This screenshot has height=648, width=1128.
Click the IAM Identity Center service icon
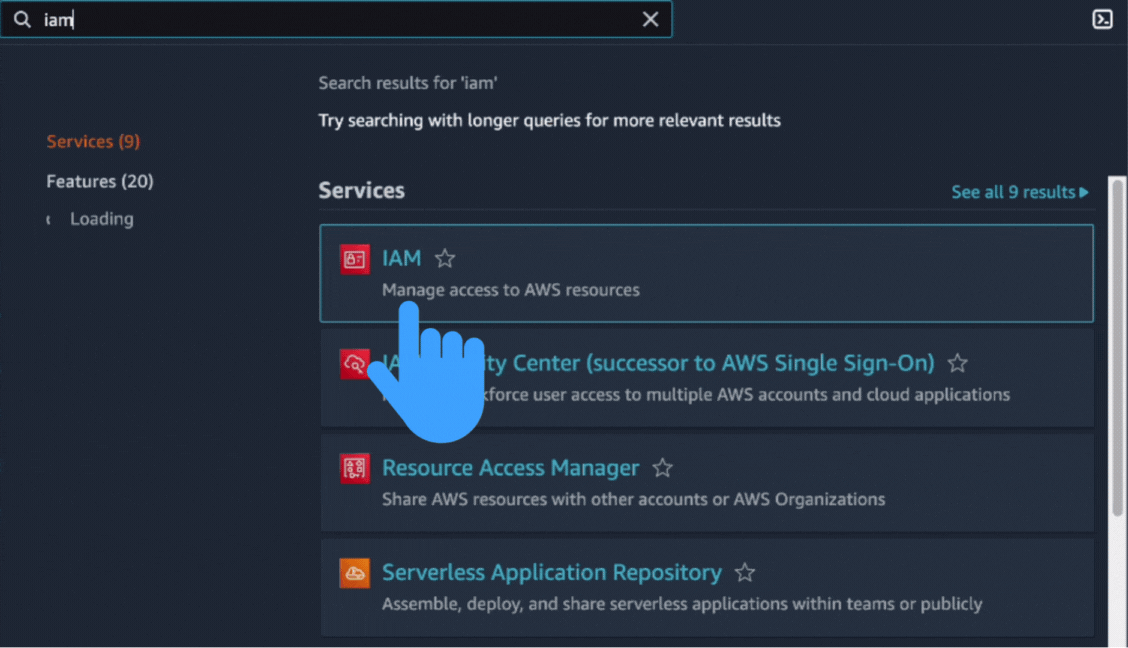point(353,363)
